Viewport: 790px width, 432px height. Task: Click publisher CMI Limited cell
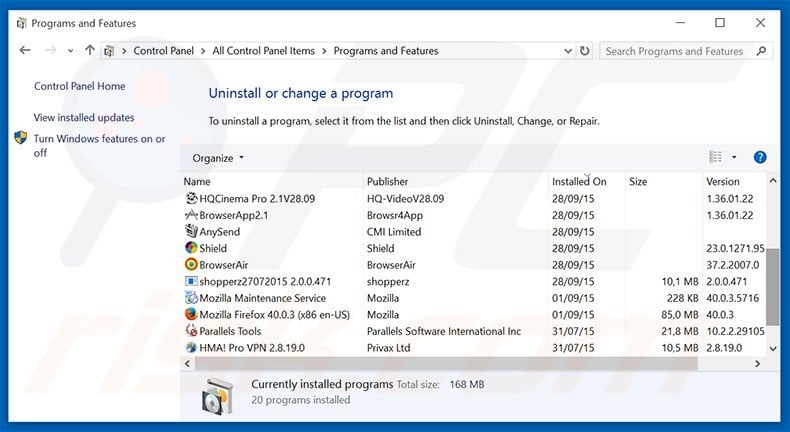point(394,232)
